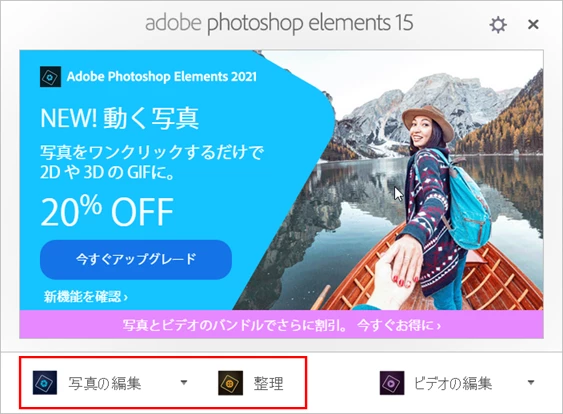Close the welcome screen with X

533,24
